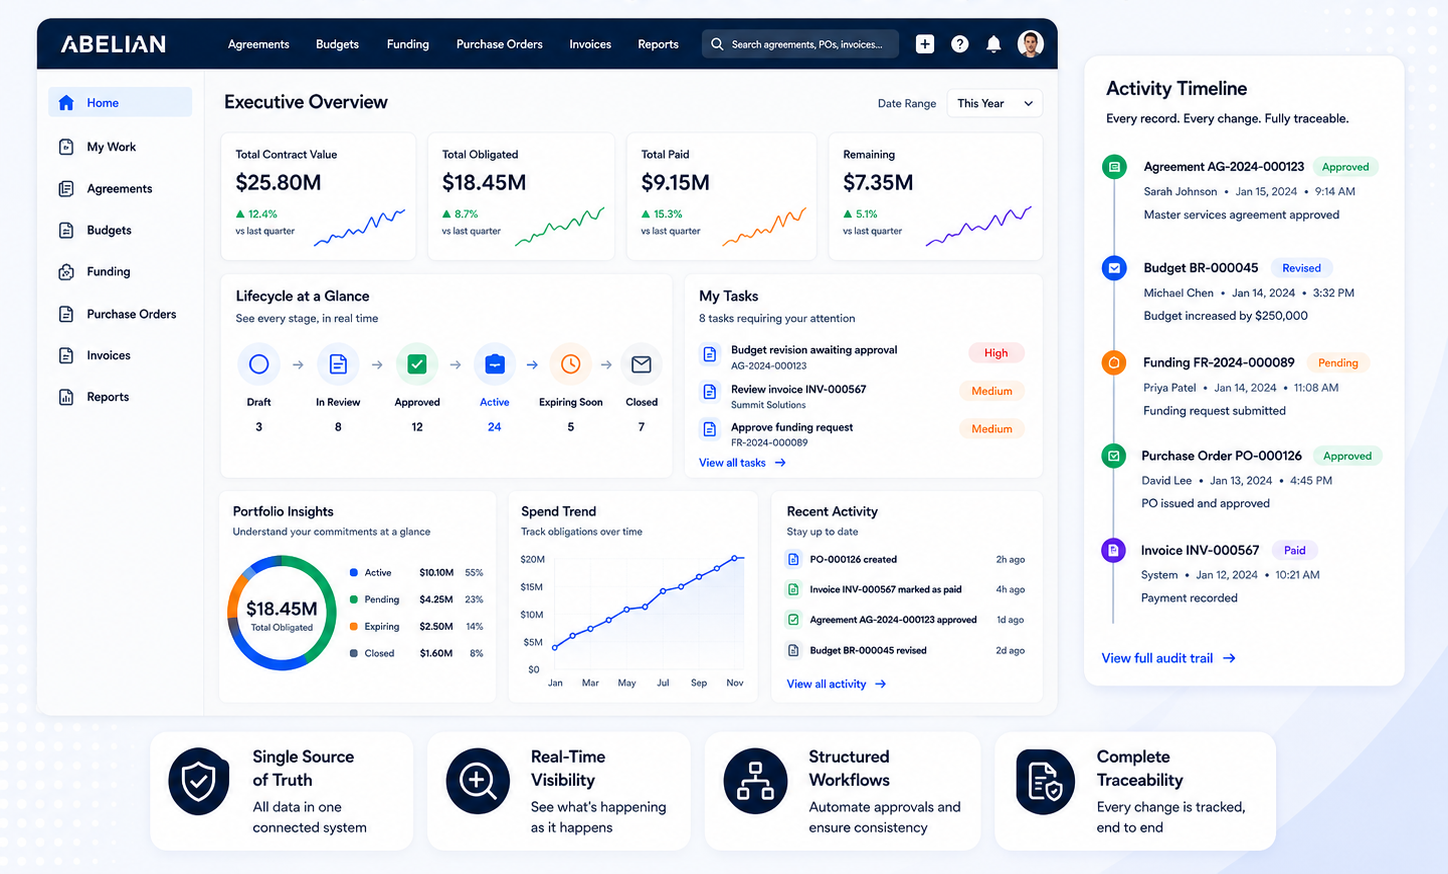Screen dimensions: 1448x874
Task: Open the Invoices top menu
Action: click(x=590, y=44)
